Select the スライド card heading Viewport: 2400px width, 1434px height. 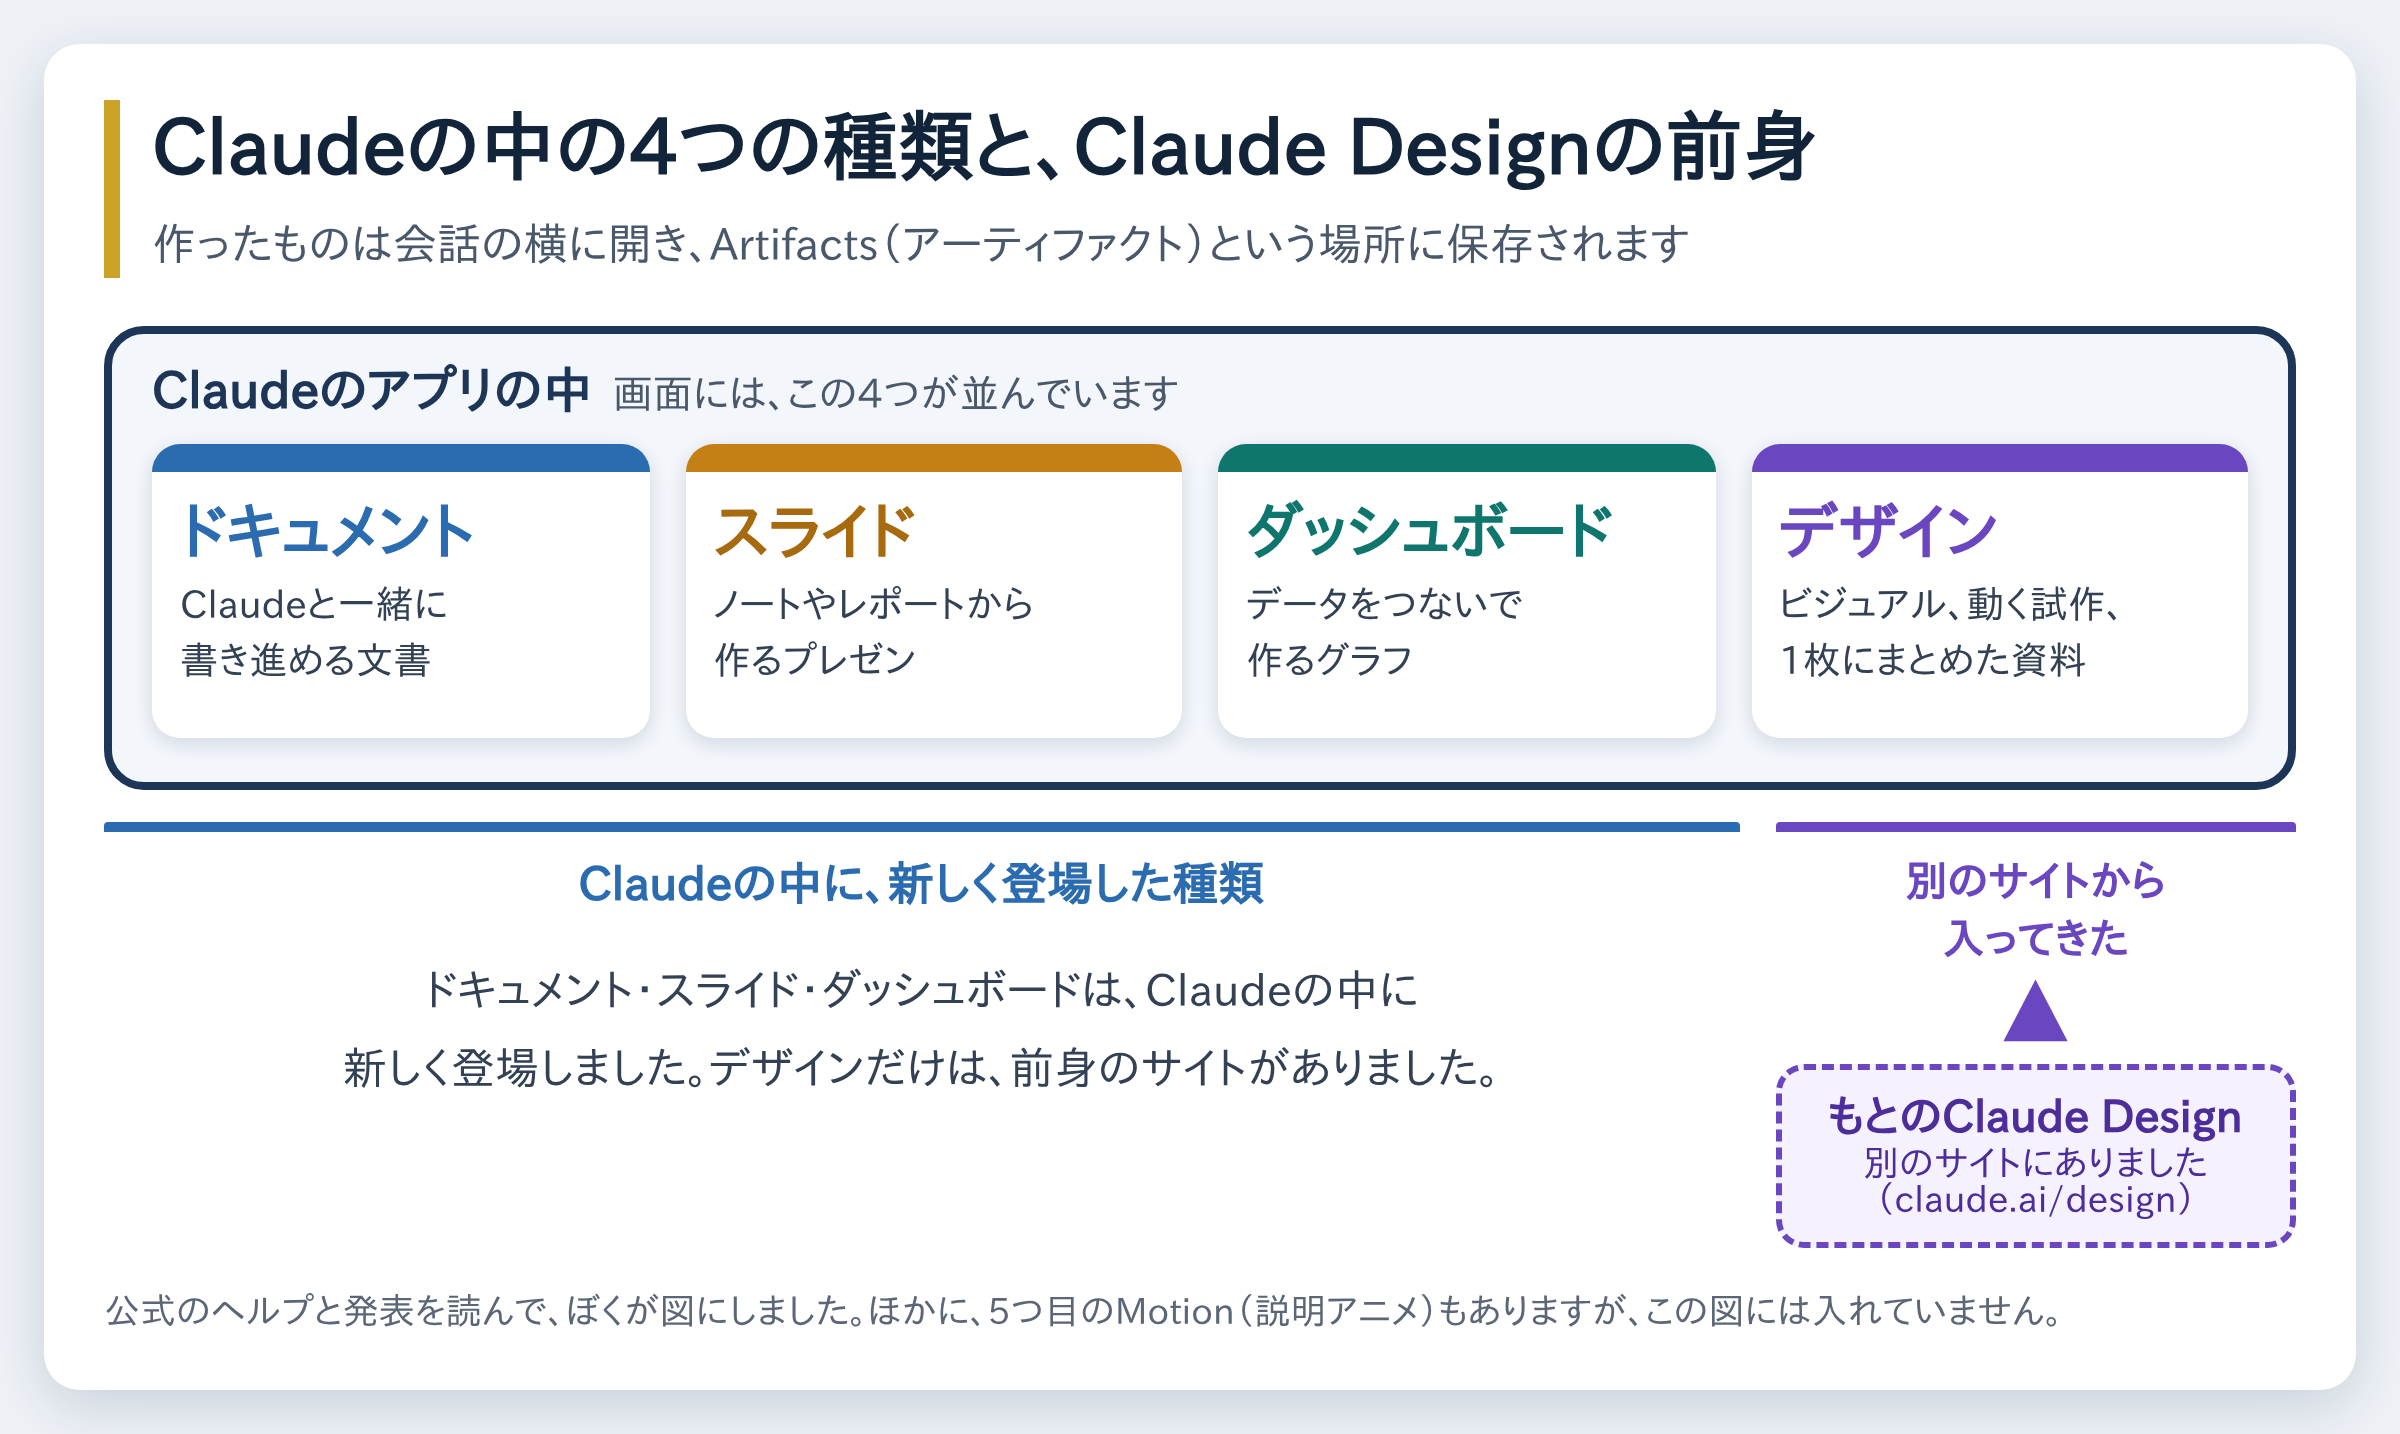pyautogui.click(x=815, y=530)
